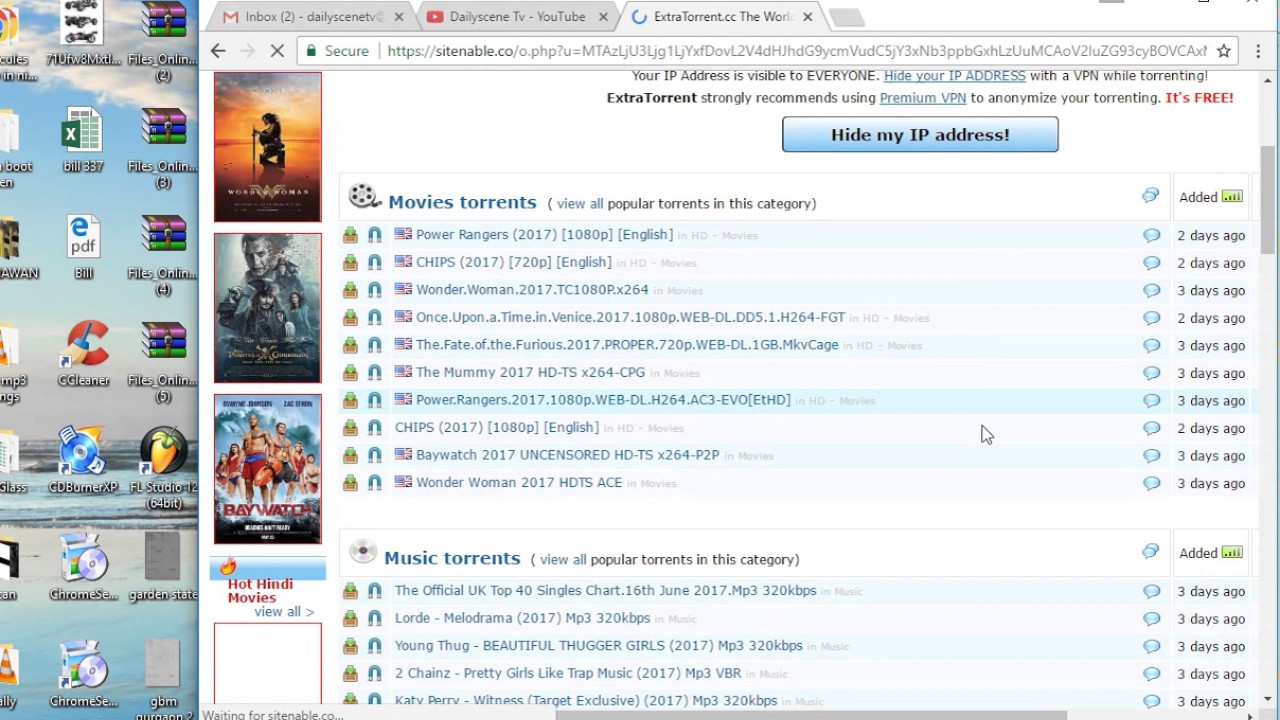Click the download icon for Power Rangers (2017) [1080p]
This screenshot has height=720, width=1280.
[350, 235]
